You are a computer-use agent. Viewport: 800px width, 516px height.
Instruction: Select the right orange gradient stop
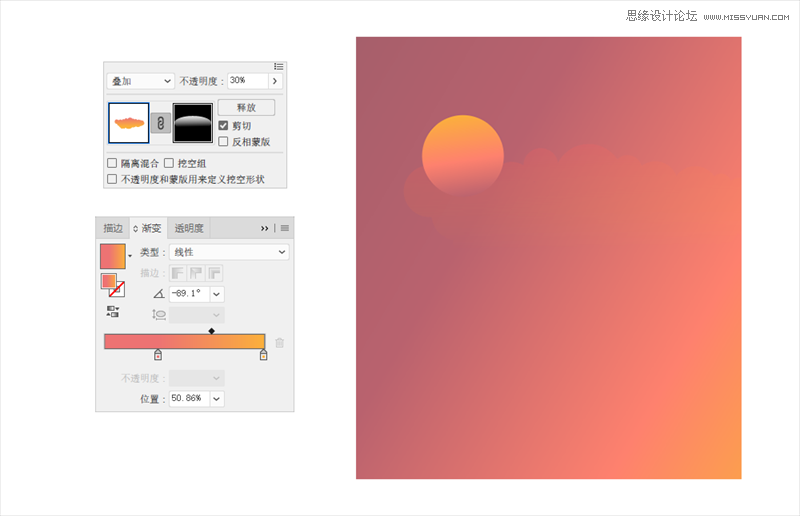coord(263,355)
